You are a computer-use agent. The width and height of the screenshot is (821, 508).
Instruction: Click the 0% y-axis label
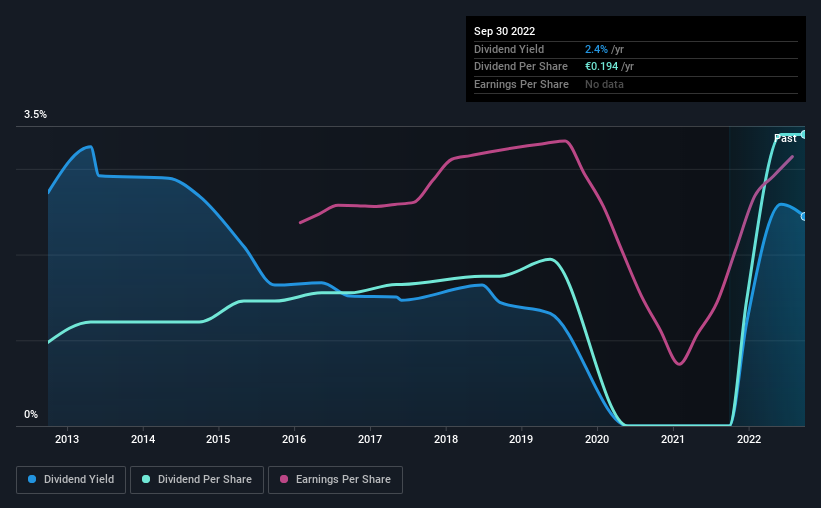point(31,414)
